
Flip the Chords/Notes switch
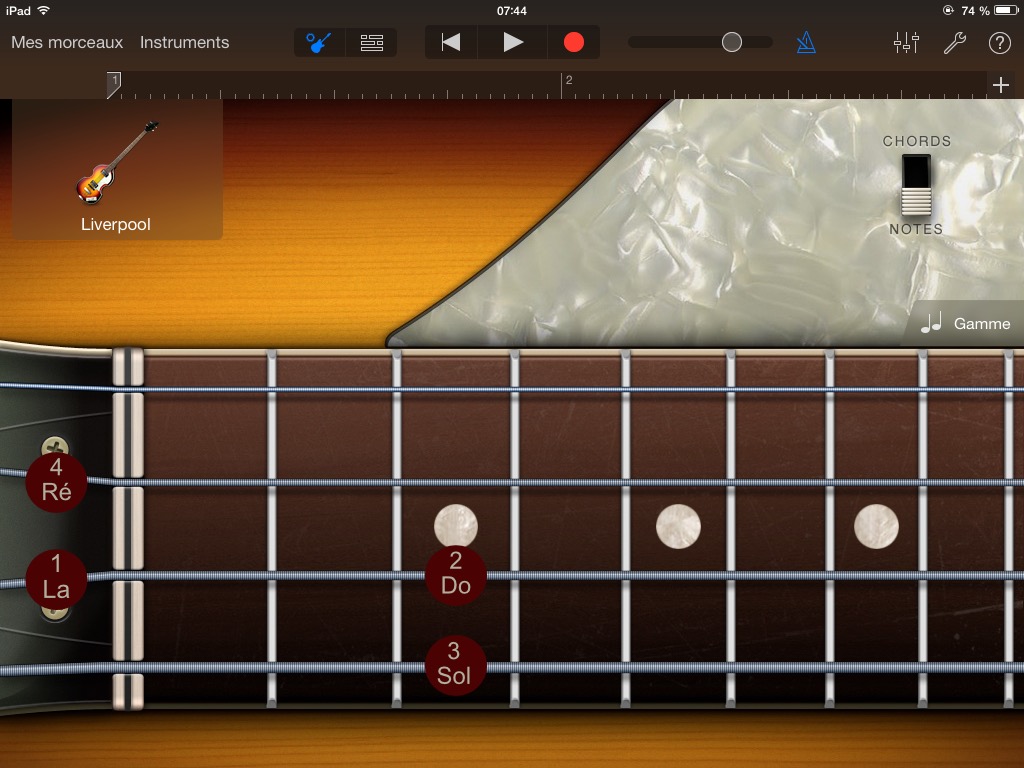[916, 185]
